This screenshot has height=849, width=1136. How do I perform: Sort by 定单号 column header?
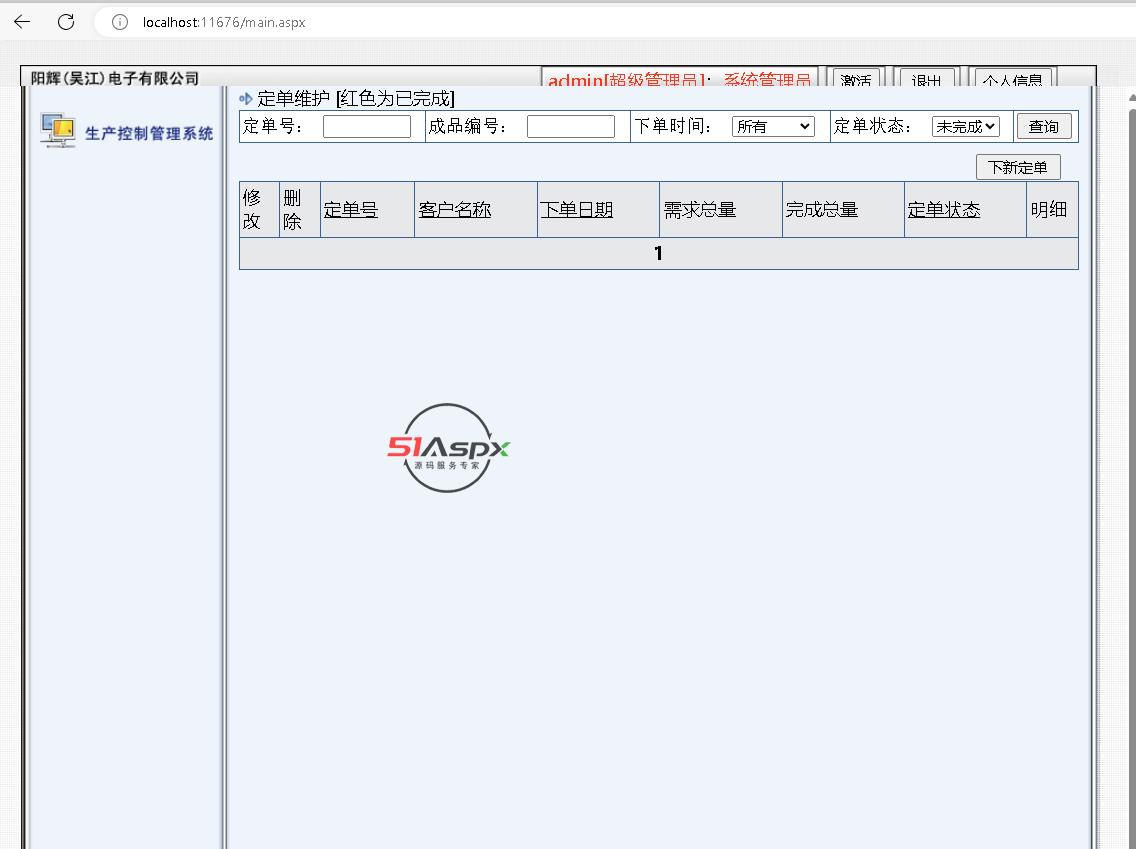coord(350,210)
